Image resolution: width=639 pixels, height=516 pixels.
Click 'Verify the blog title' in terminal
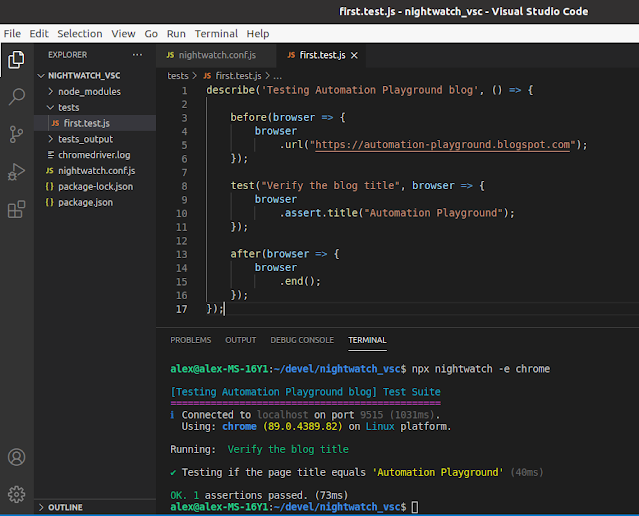[288, 450]
